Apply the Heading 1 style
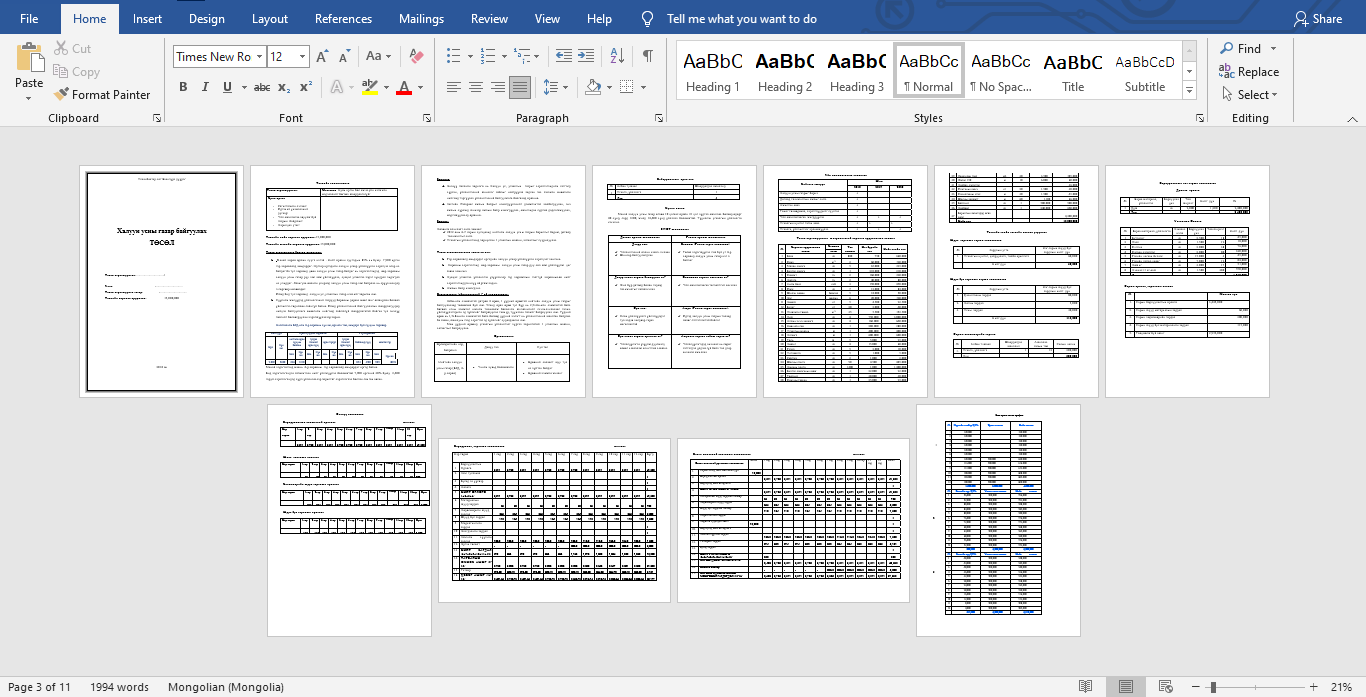The height and width of the screenshot is (697, 1366). click(x=713, y=70)
